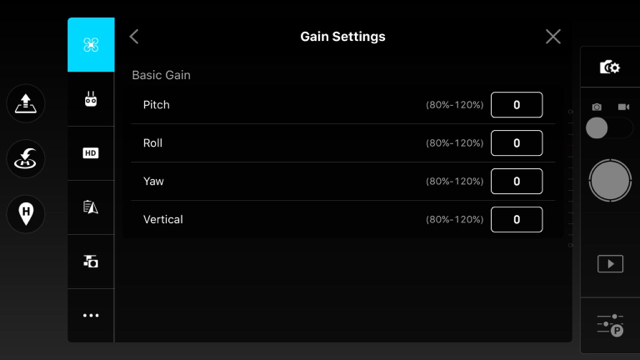Go back using the left chevron
Image resolution: width=640 pixels, height=360 pixels.
pos(134,37)
